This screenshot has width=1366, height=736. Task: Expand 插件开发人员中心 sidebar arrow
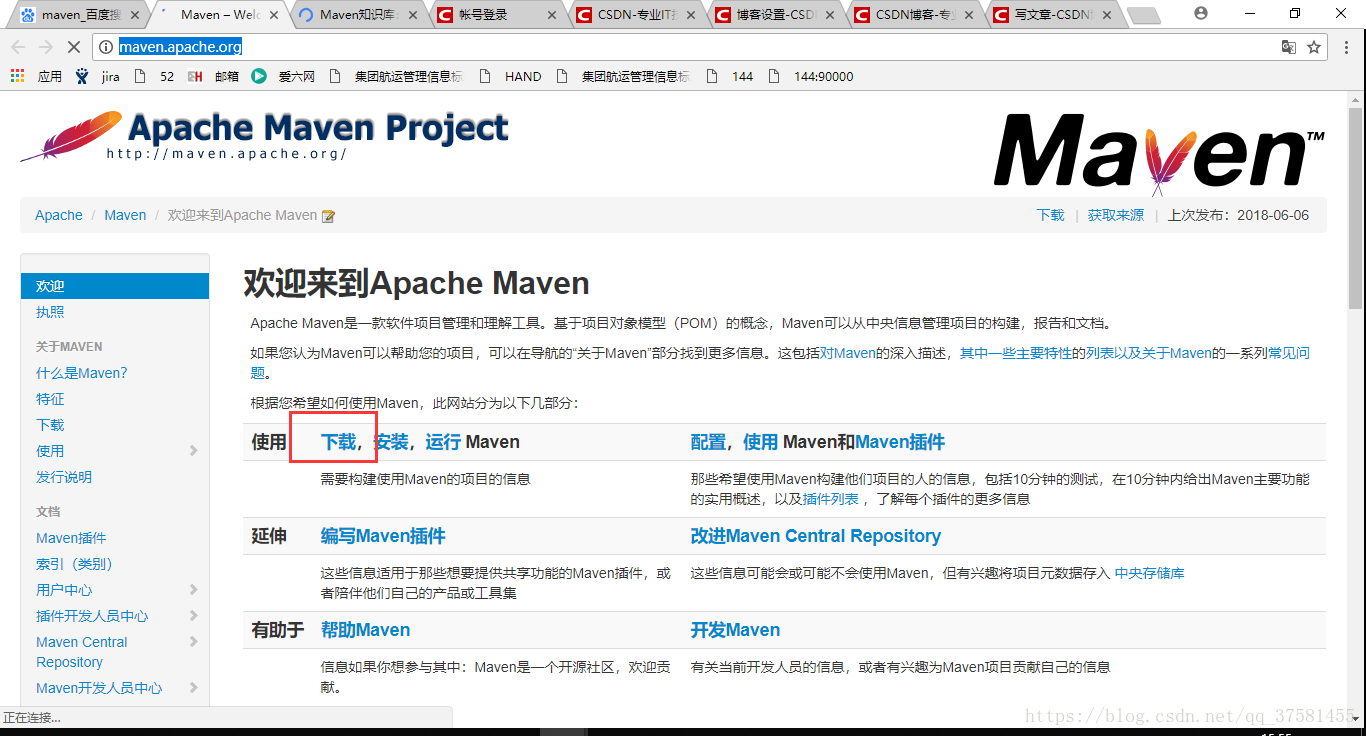(193, 616)
